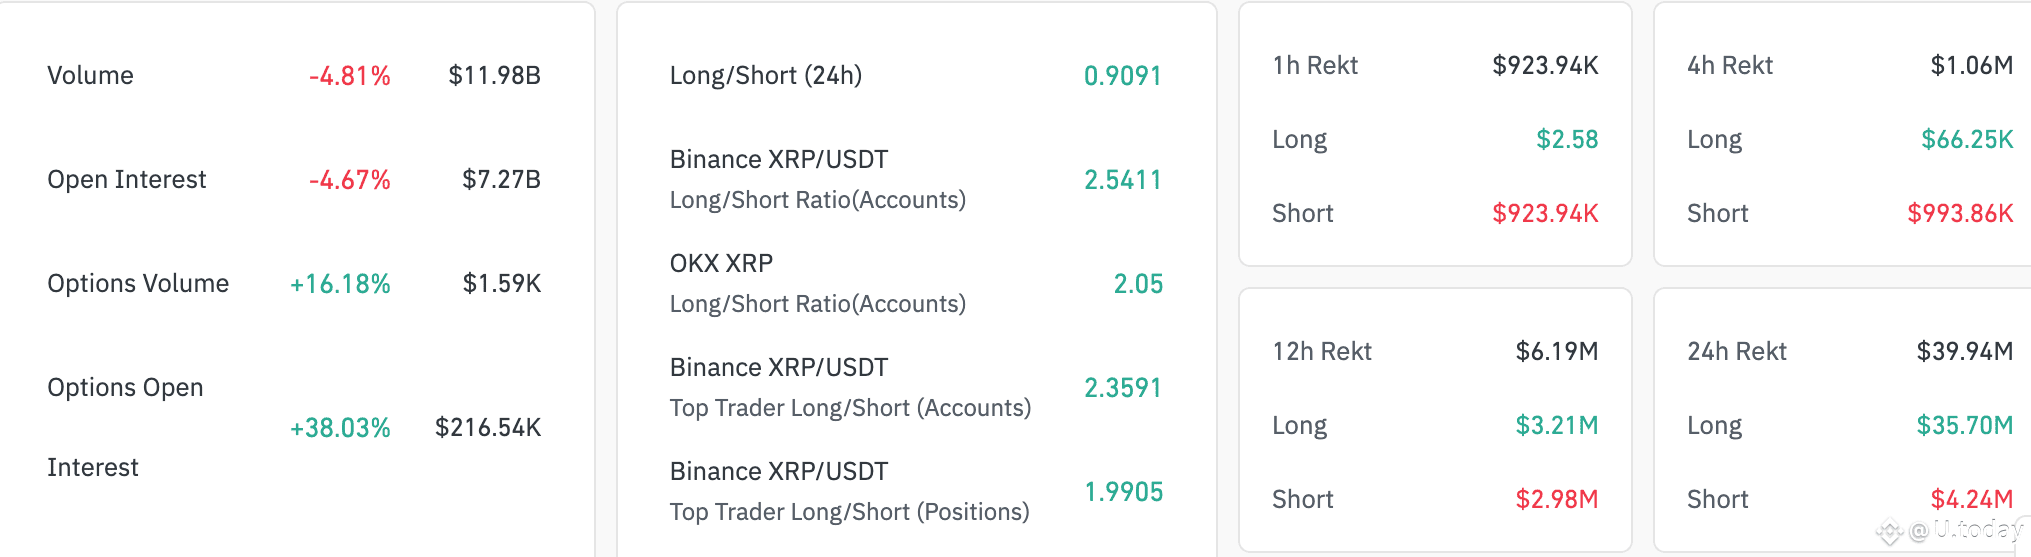Click the Long/Short (24h) ratio 0.9091
The width and height of the screenshot is (2031, 557).
tap(1123, 76)
